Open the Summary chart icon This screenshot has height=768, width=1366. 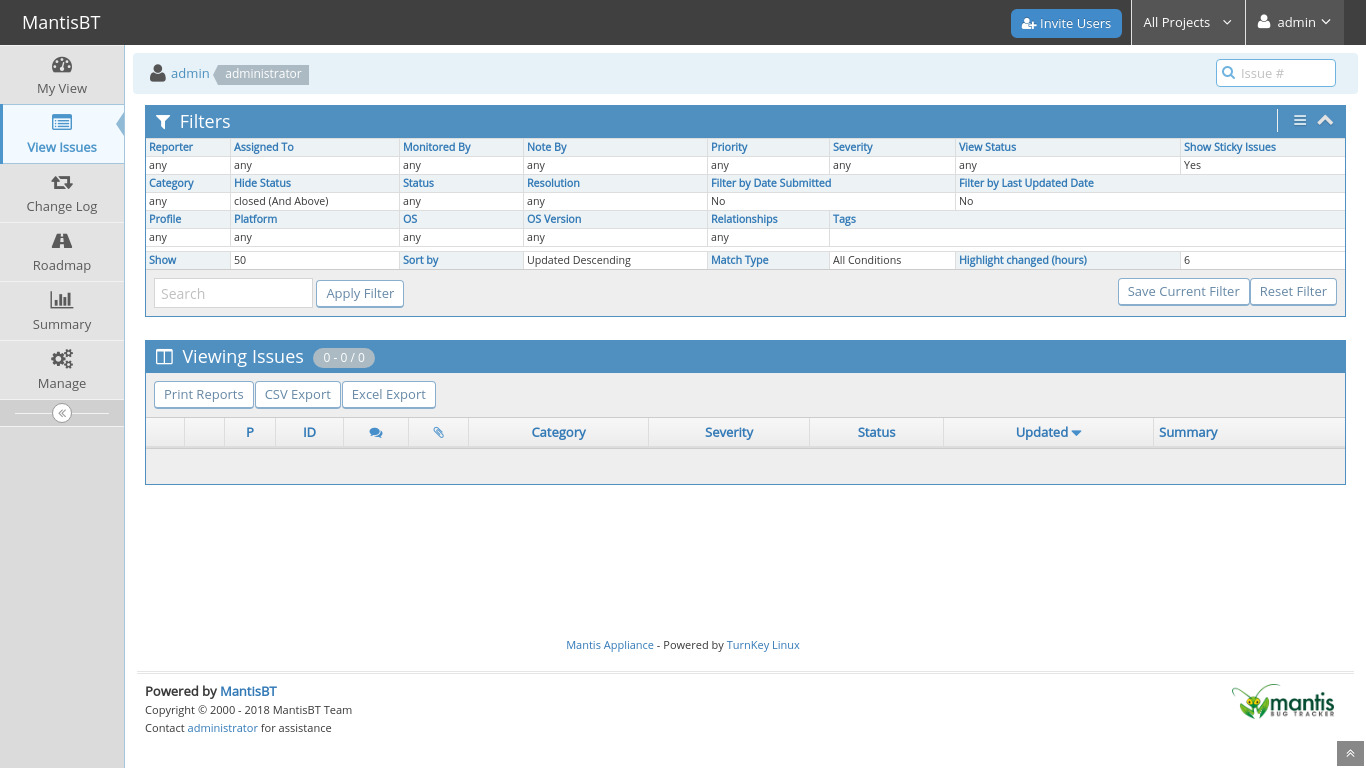[62, 300]
